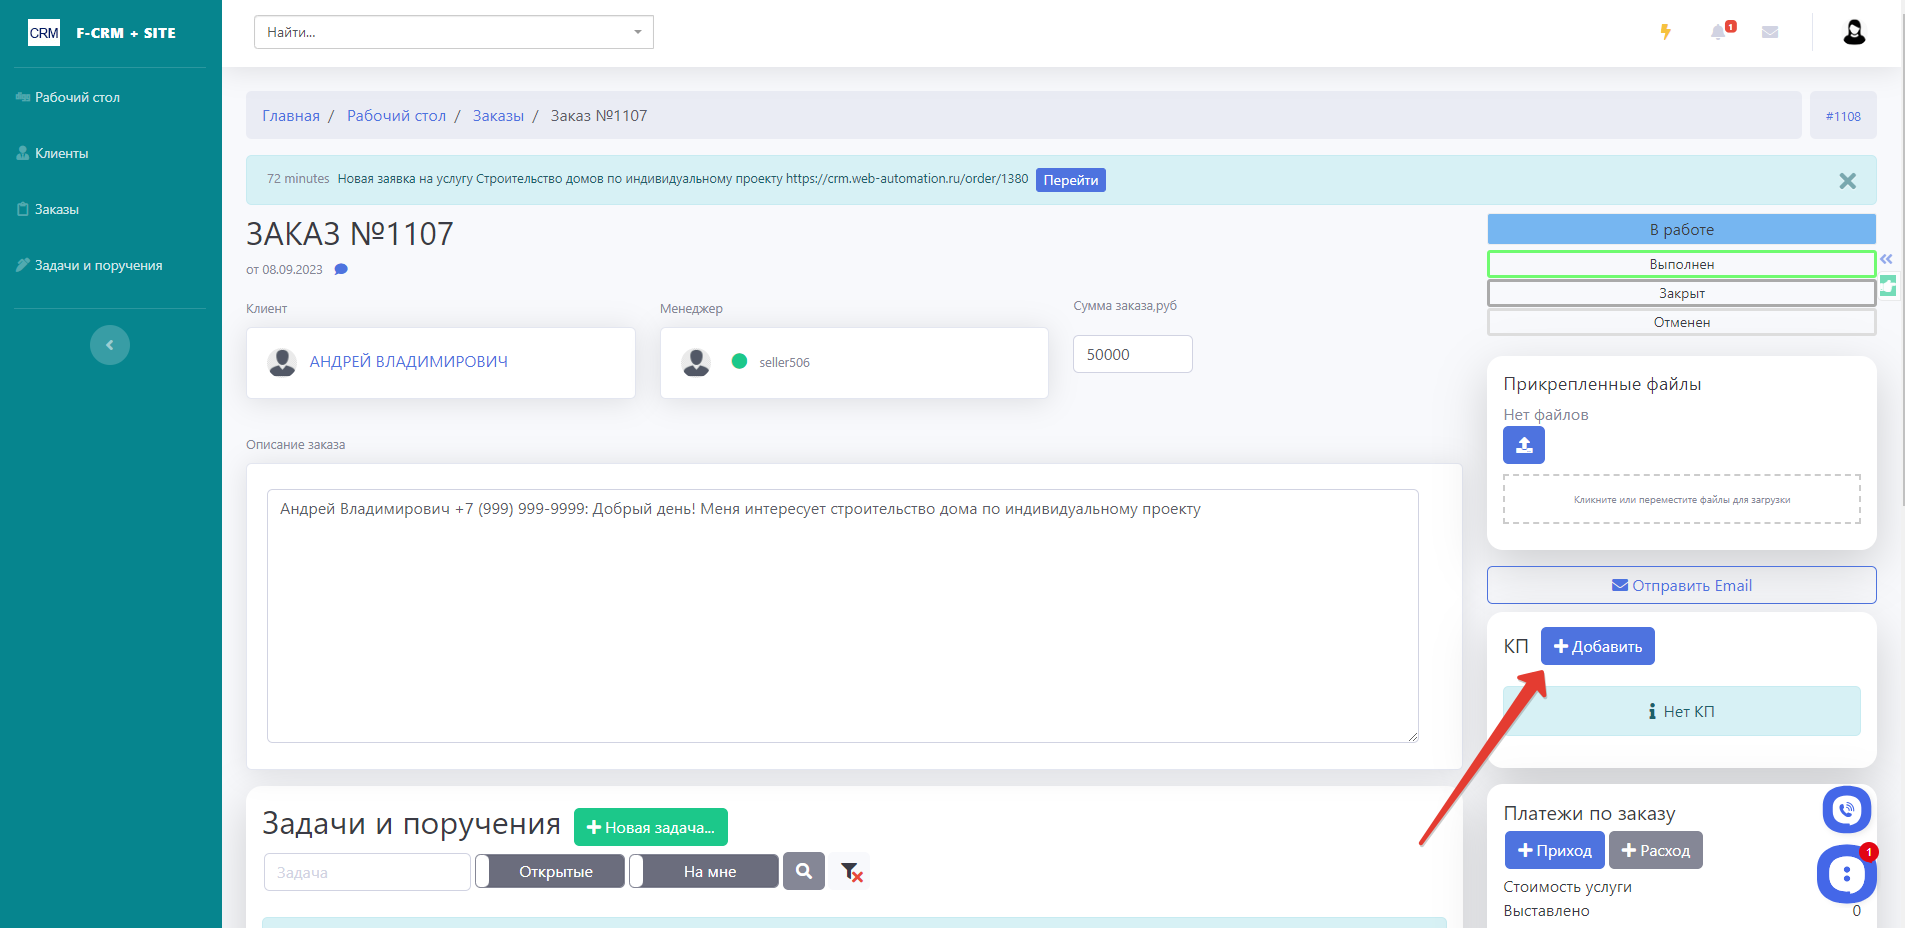The image size is (1905, 928).
Task: Open the mail envelope icon
Action: pyautogui.click(x=1770, y=32)
